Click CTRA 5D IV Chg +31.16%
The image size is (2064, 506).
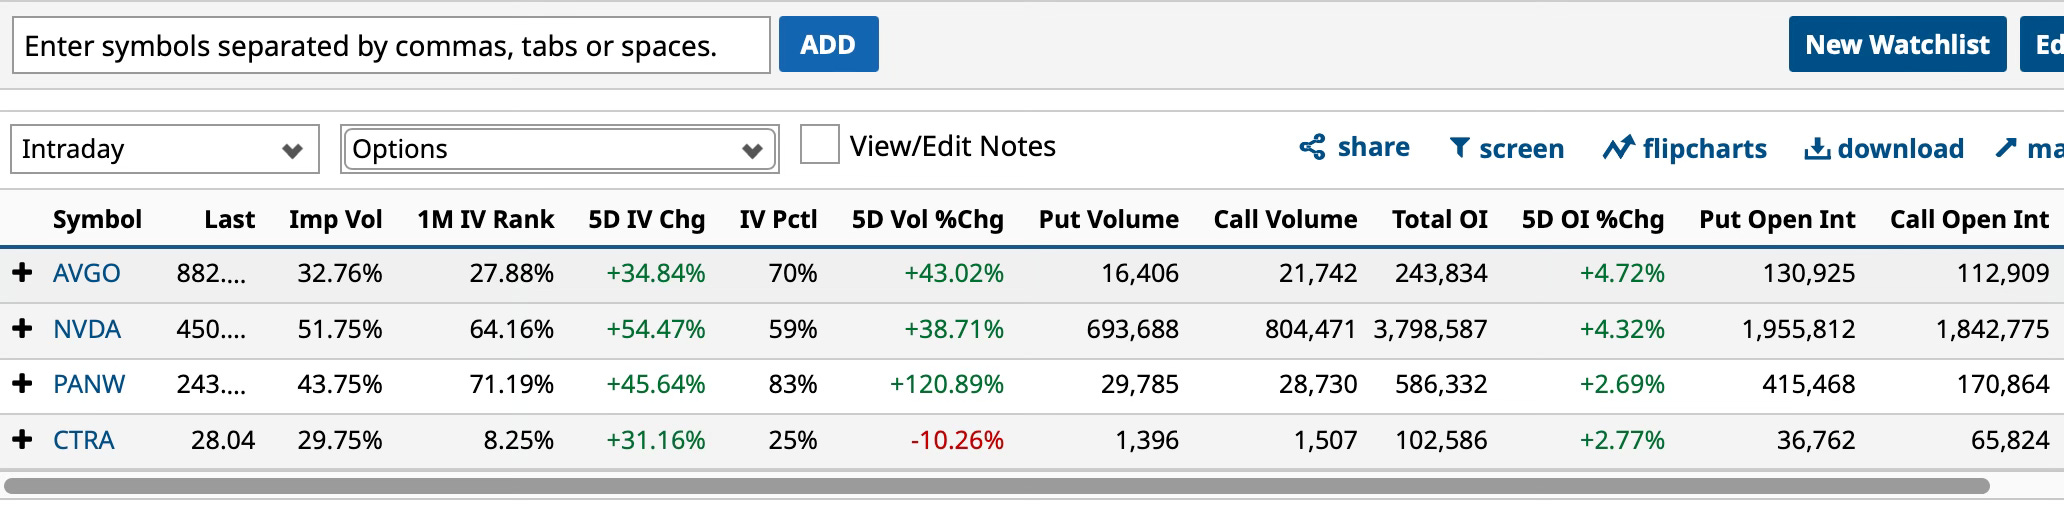[655, 440]
